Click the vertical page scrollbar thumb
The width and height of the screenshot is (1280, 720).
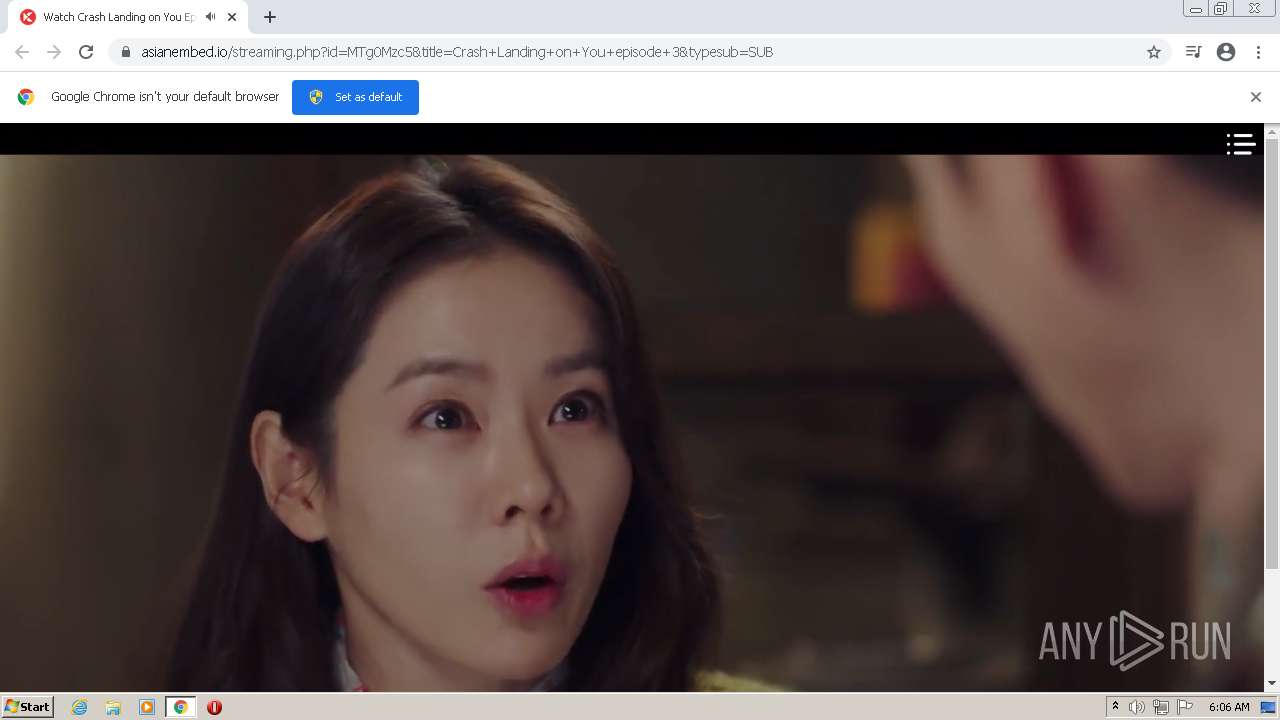click(x=1272, y=354)
